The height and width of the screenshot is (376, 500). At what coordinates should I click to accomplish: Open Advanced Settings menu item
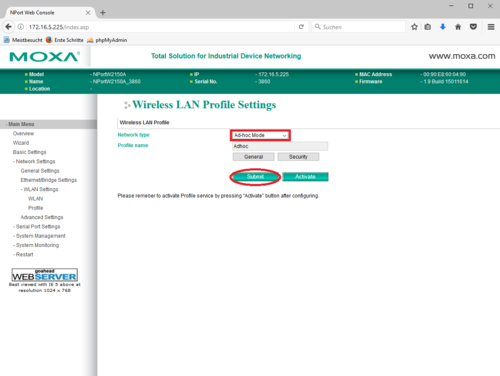coord(42,217)
